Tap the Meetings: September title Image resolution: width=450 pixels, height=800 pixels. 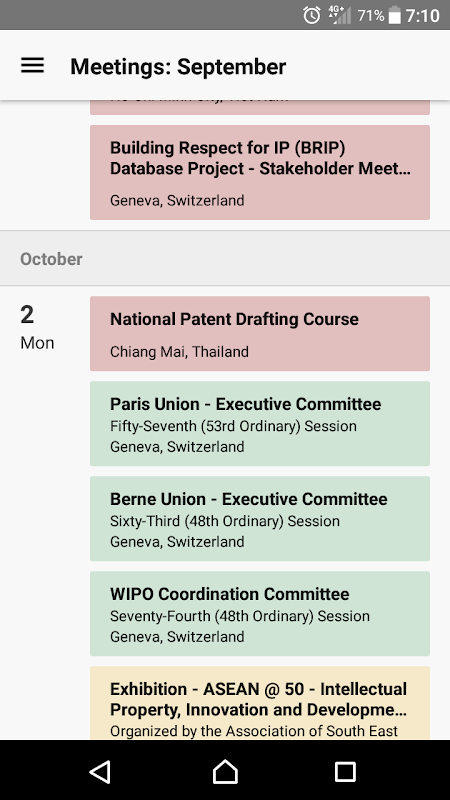[178, 66]
